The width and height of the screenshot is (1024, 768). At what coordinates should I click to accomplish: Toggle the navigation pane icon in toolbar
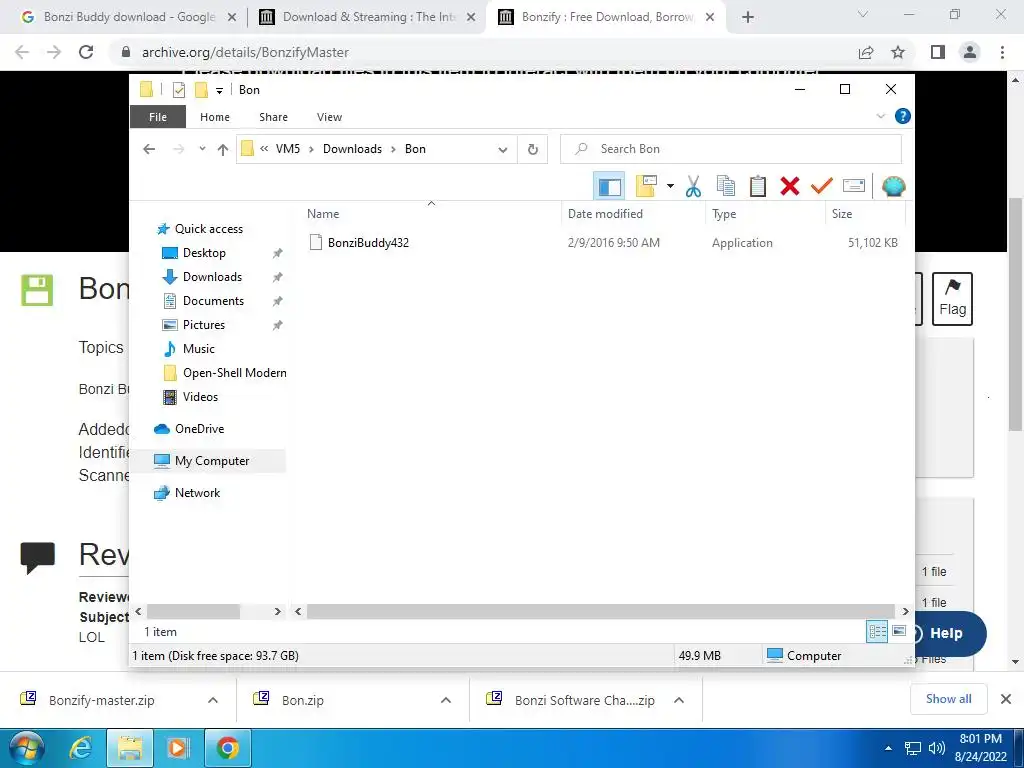[x=609, y=186]
